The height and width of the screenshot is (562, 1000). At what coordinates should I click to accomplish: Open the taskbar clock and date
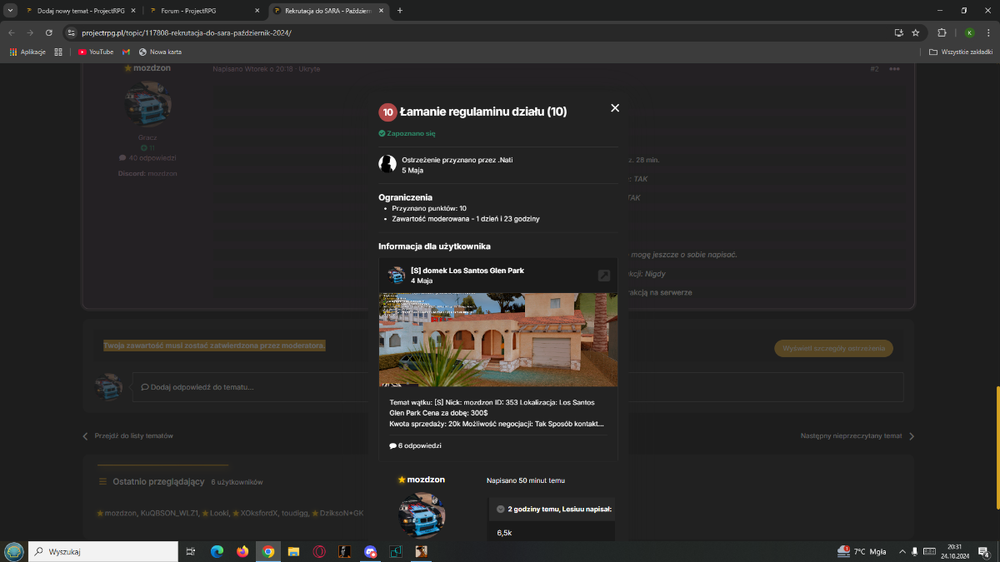pos(955,551)
